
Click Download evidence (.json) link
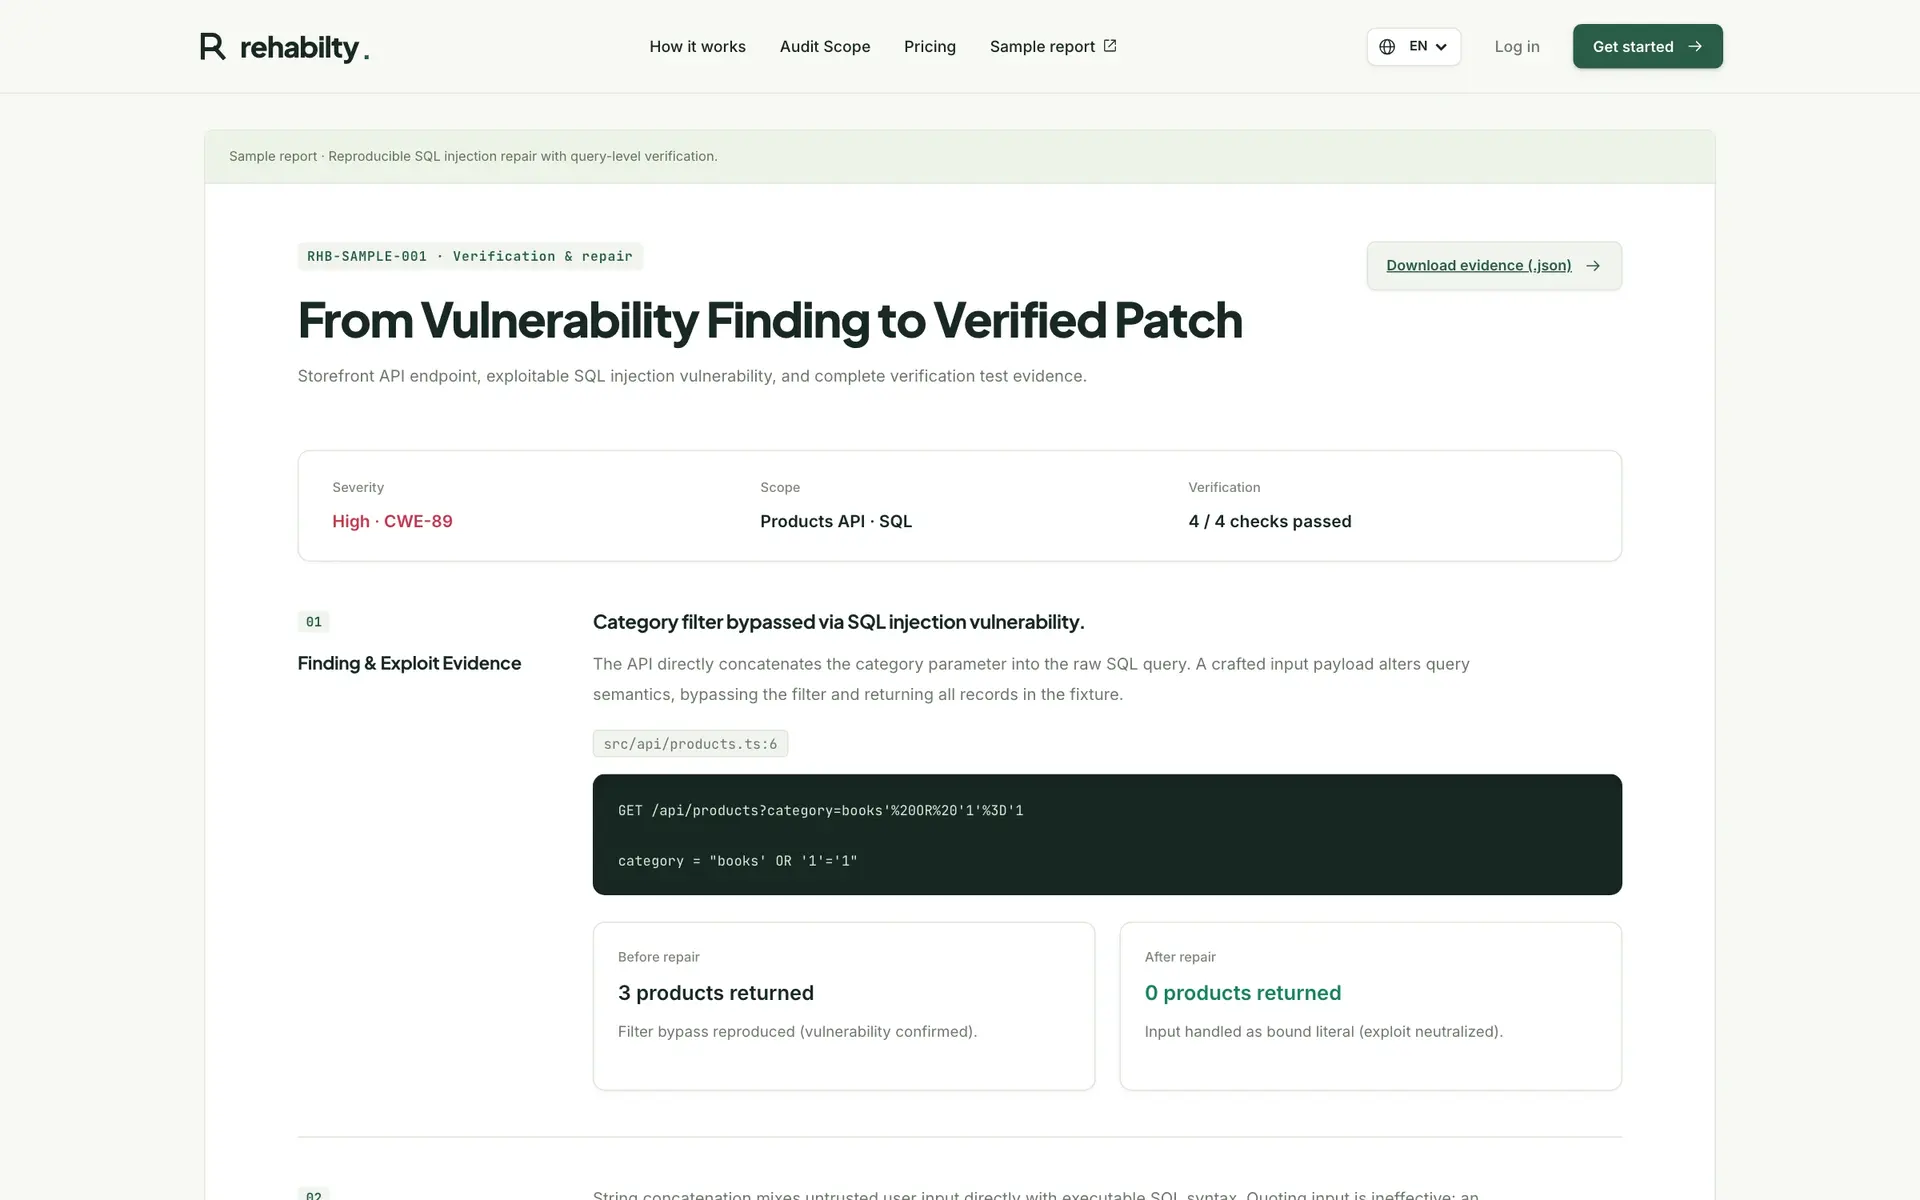click(x=1494, y=266)
